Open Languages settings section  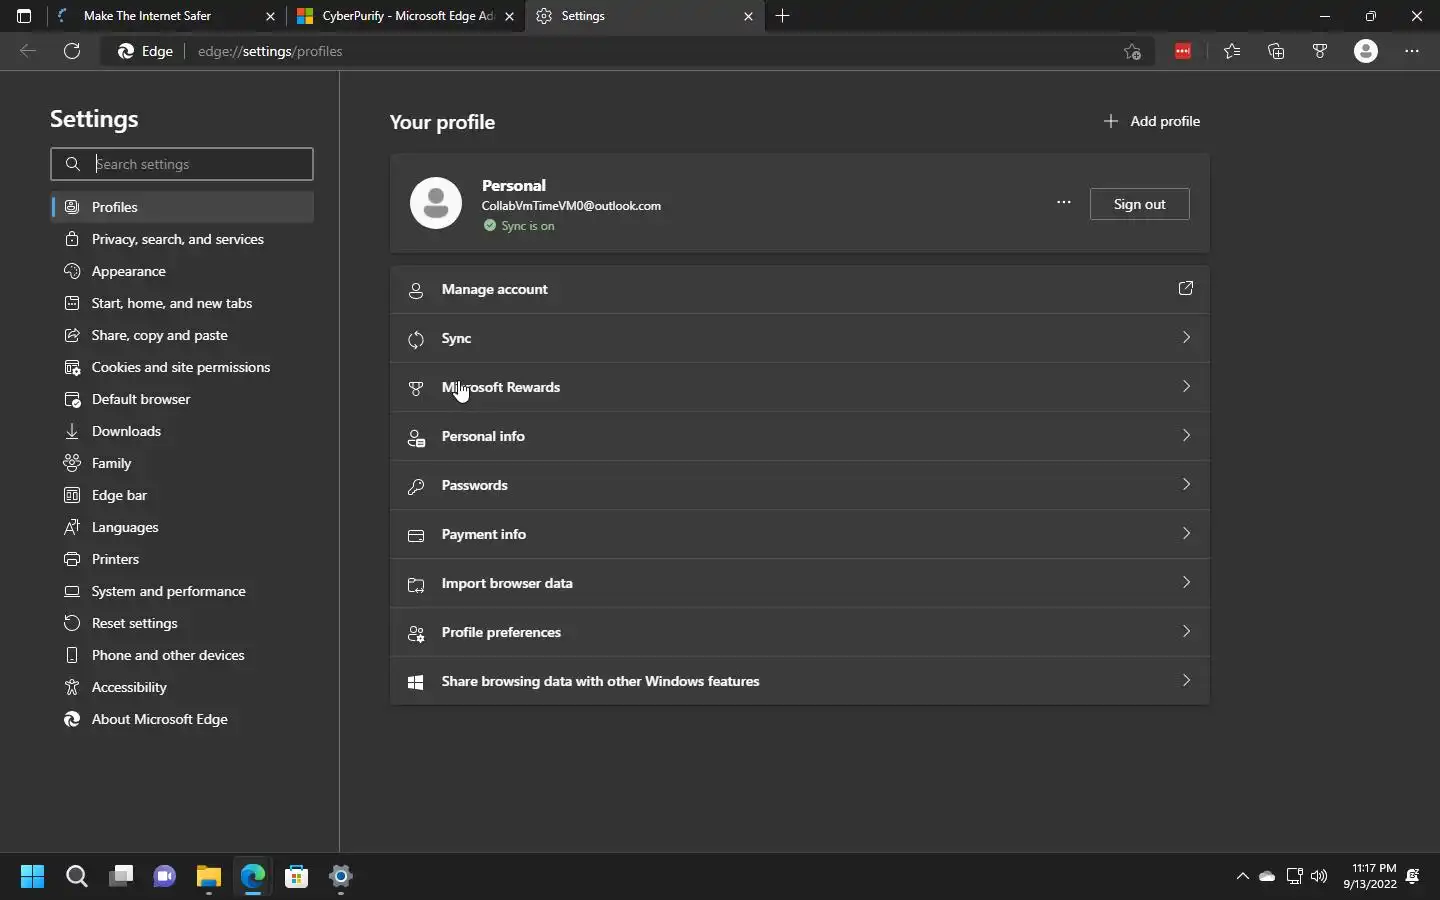(182, 527)
